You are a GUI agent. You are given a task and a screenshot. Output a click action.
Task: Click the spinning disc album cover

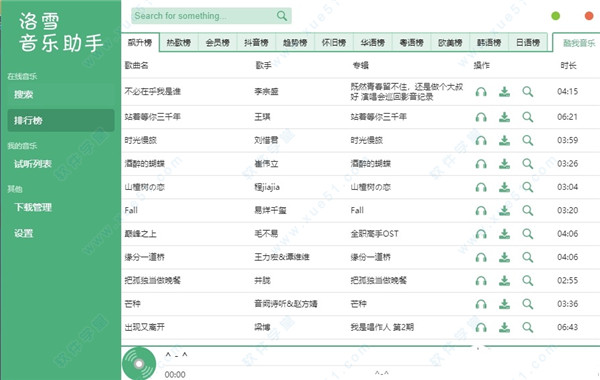[x=139, y=364]
